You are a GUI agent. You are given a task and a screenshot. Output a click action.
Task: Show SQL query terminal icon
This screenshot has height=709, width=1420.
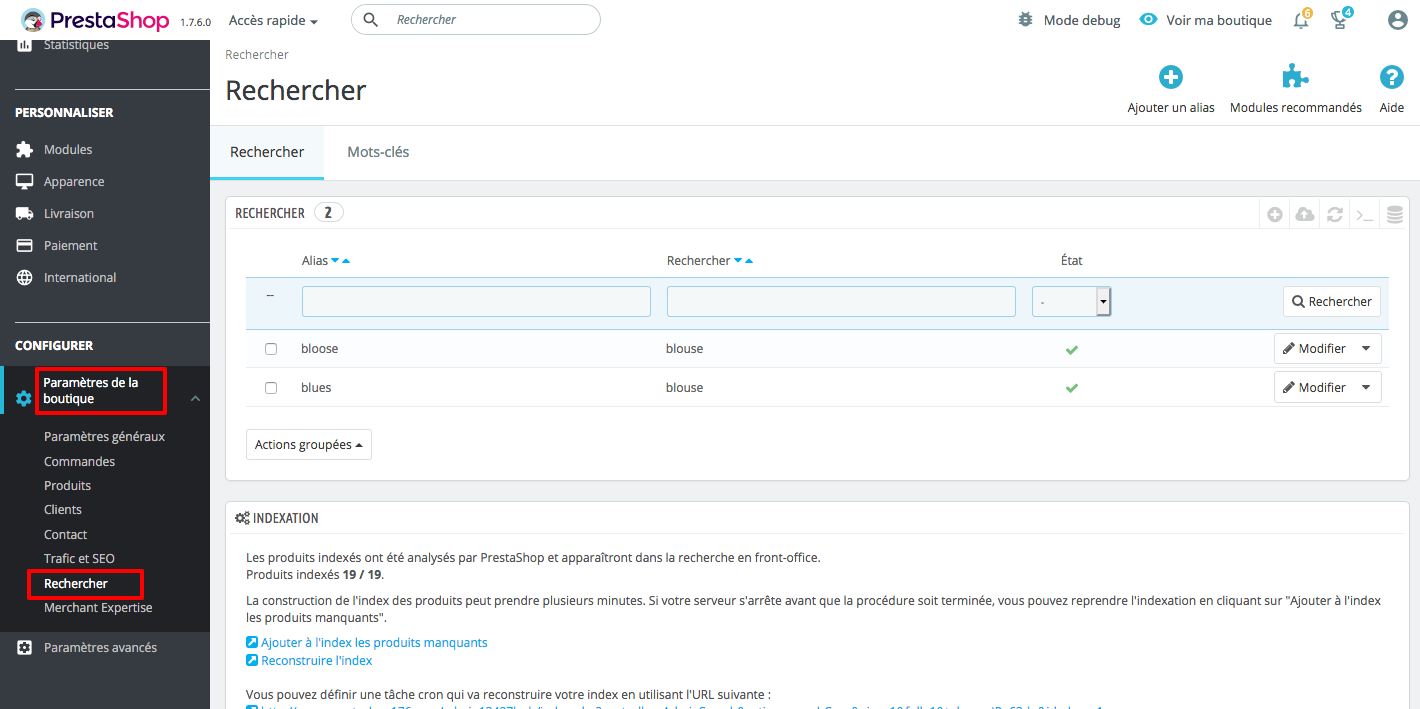pos(1364,214)
